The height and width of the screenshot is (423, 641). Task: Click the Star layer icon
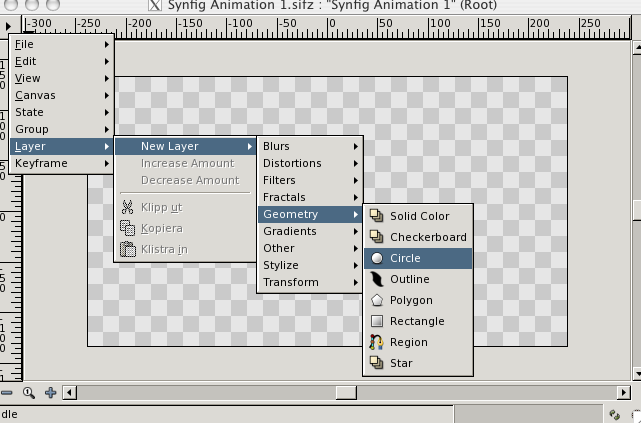click(377, 363)
